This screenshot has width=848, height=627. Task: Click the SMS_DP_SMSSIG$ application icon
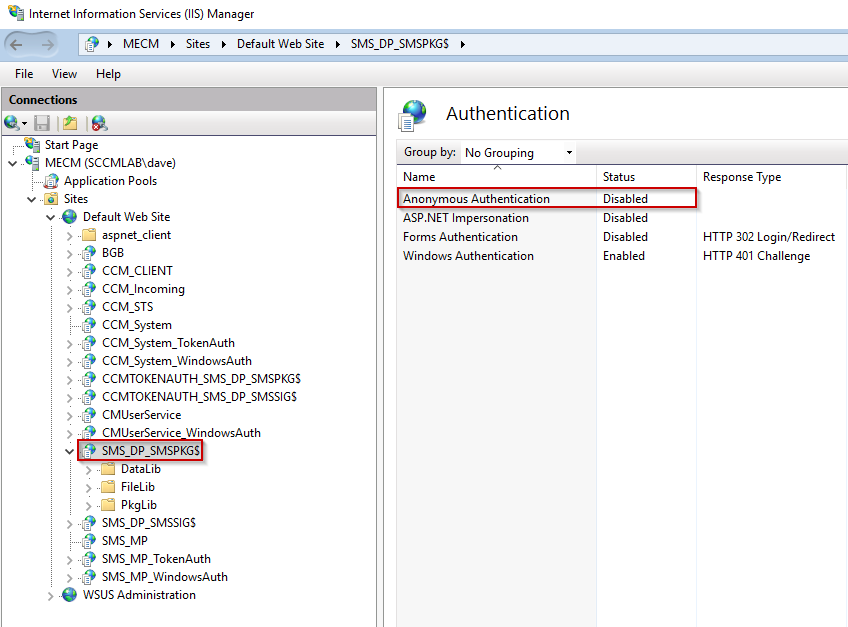coord(88,523)
